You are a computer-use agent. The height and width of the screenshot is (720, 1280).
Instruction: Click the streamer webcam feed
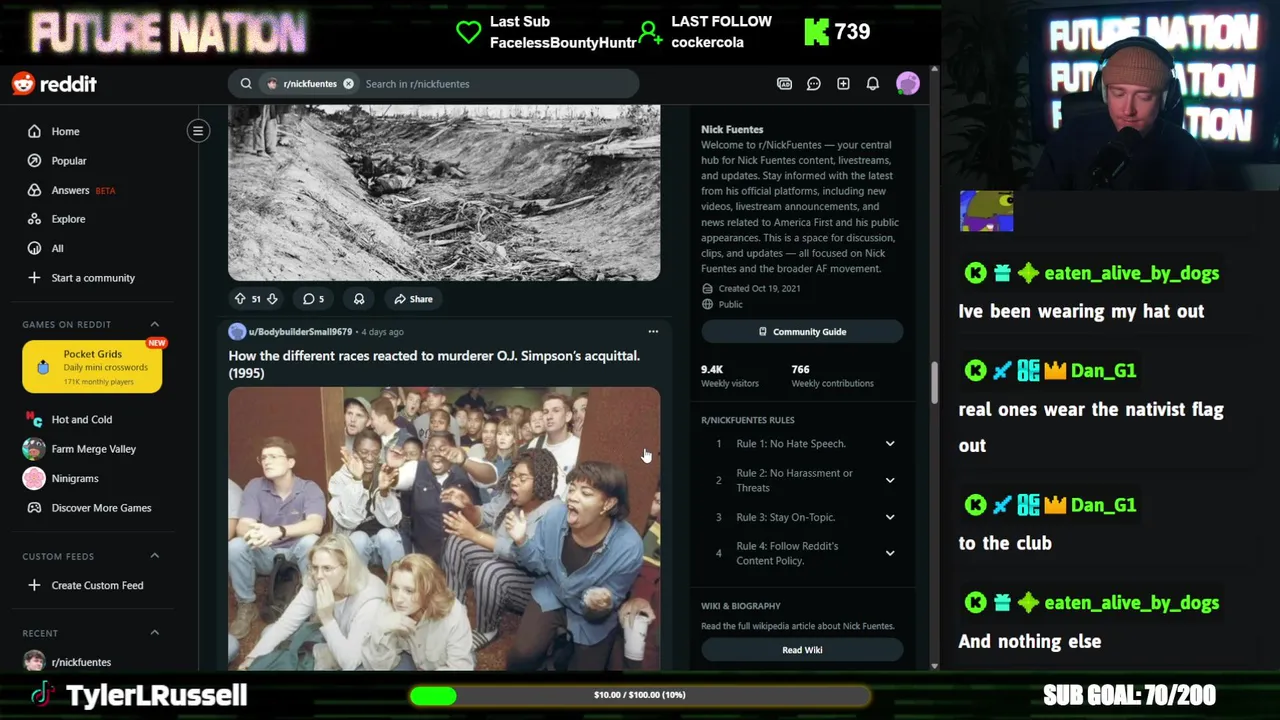click(x=1110, y=97)
